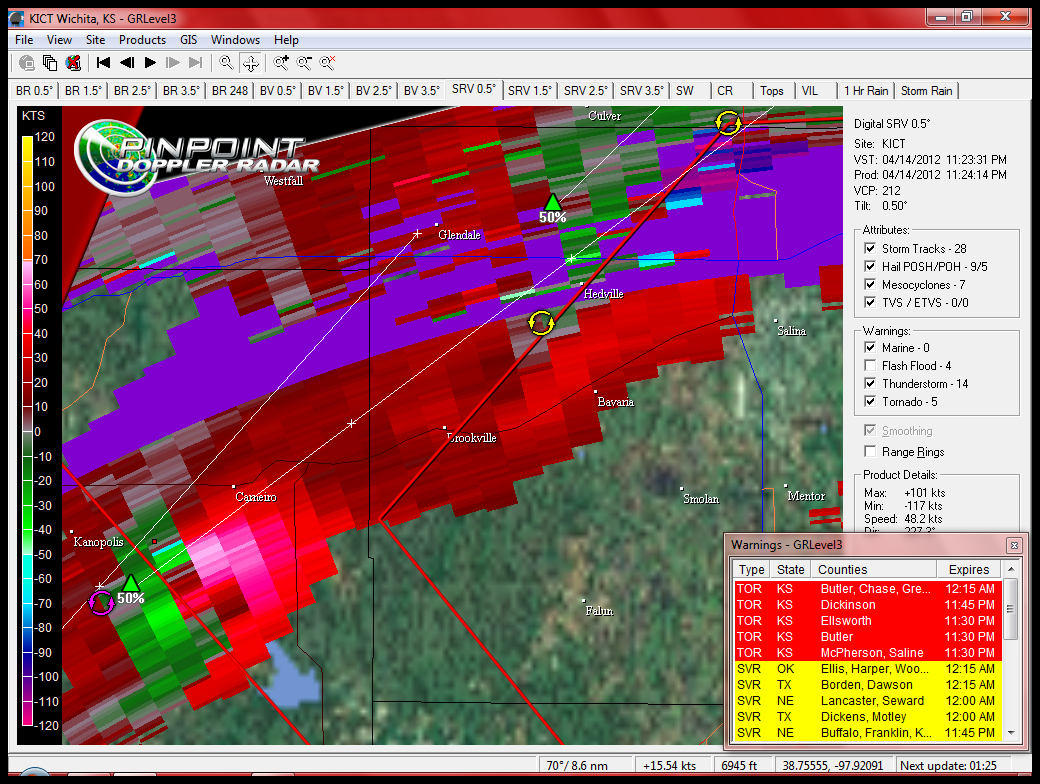Click the yellow mesocyclone marker east of Culver

pyautogui.click(x=728, y=123)
